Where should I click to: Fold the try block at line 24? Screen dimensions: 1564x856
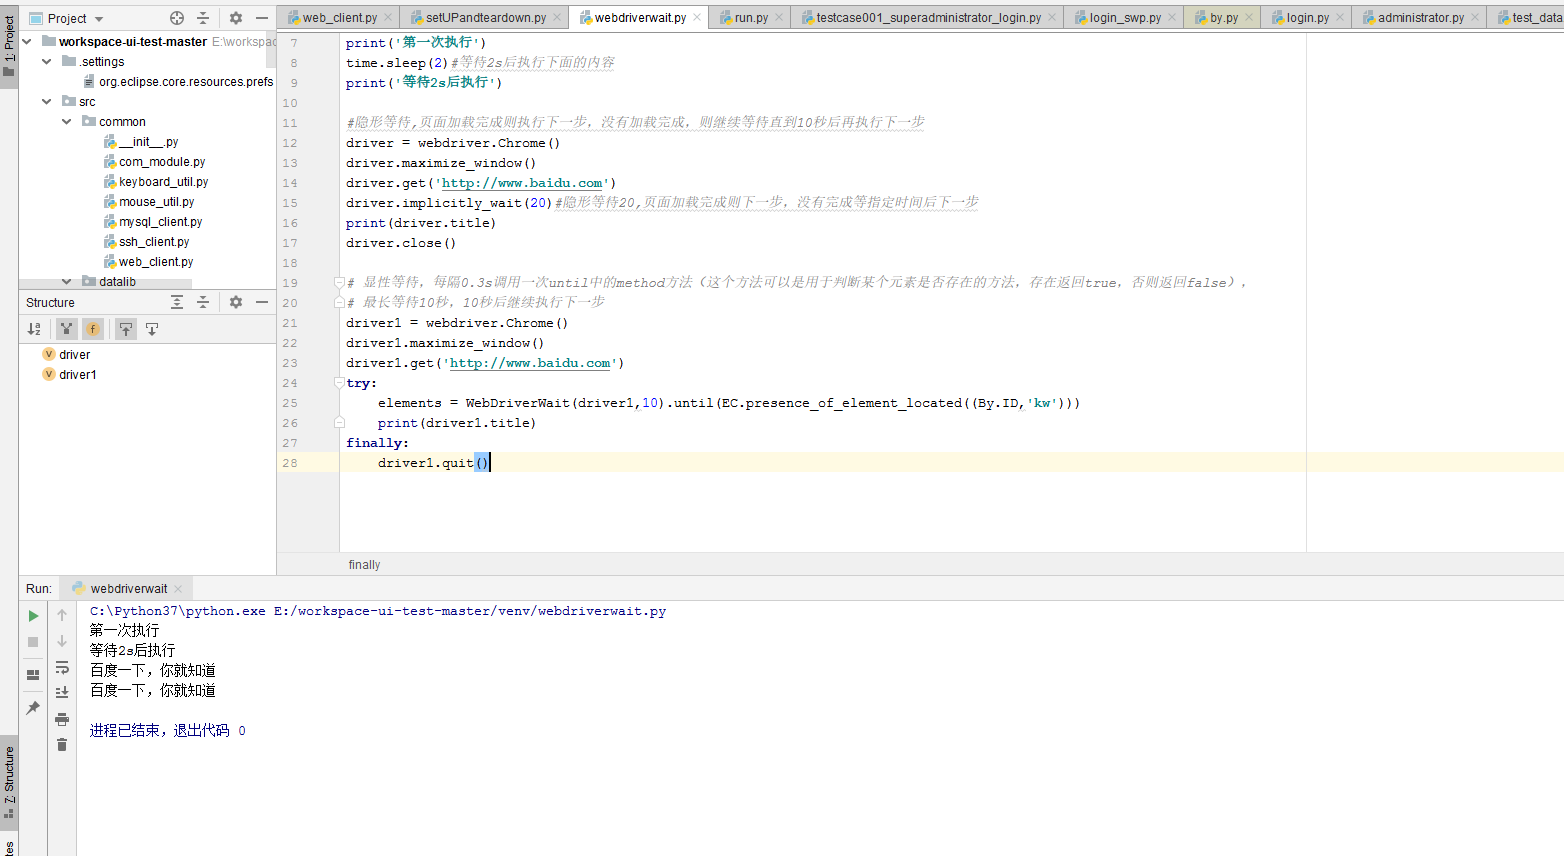tap(339, 383)
